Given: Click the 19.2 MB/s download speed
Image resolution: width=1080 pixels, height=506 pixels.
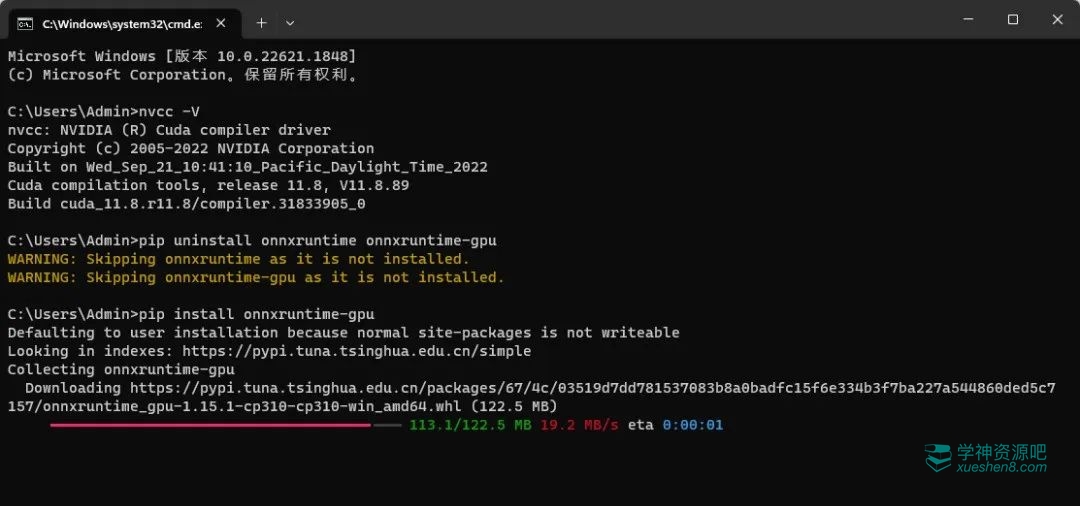Looking at the screenshot, I should (580, 425).
